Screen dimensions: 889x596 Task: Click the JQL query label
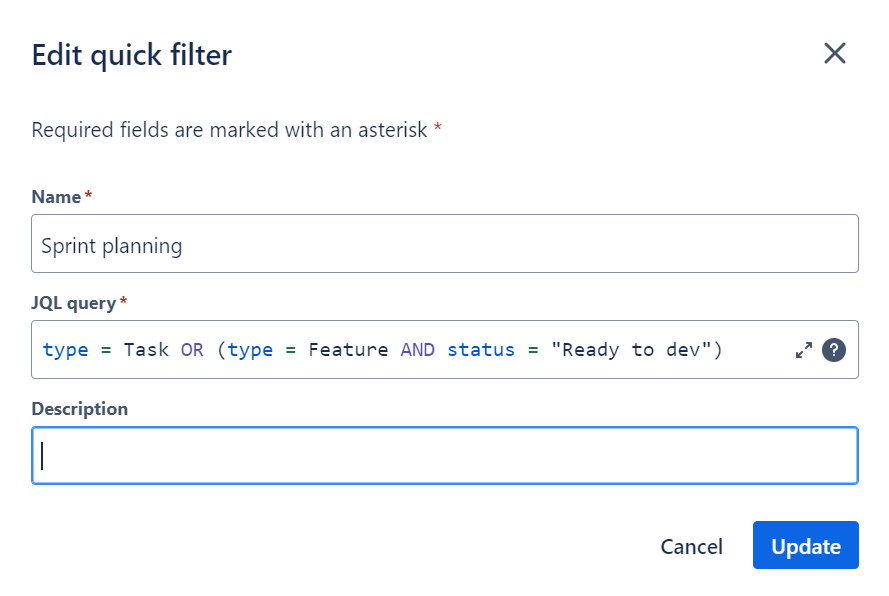tap(74, 303)
